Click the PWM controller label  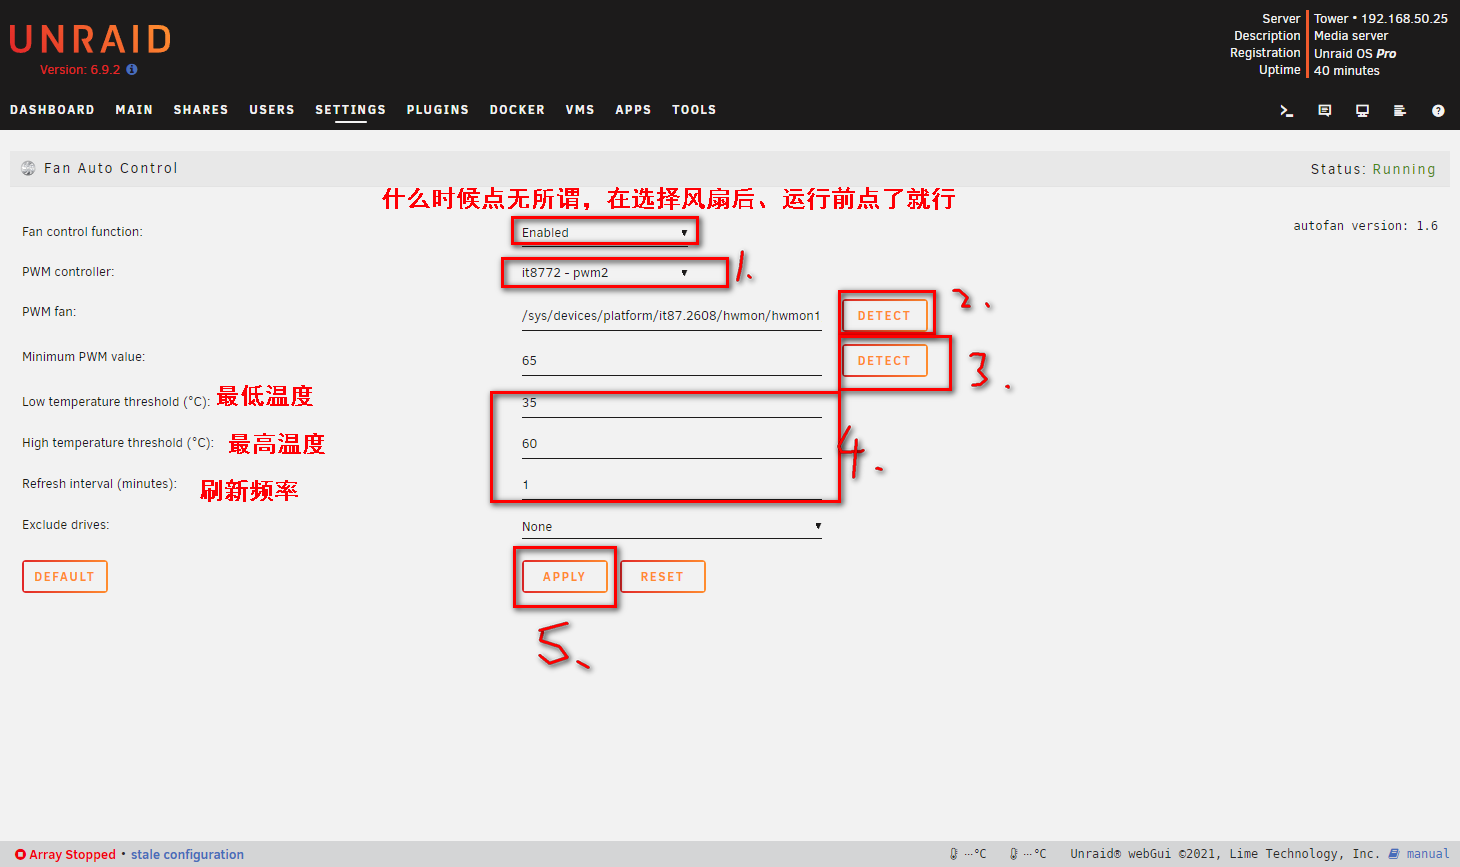[x=68, y=272]
